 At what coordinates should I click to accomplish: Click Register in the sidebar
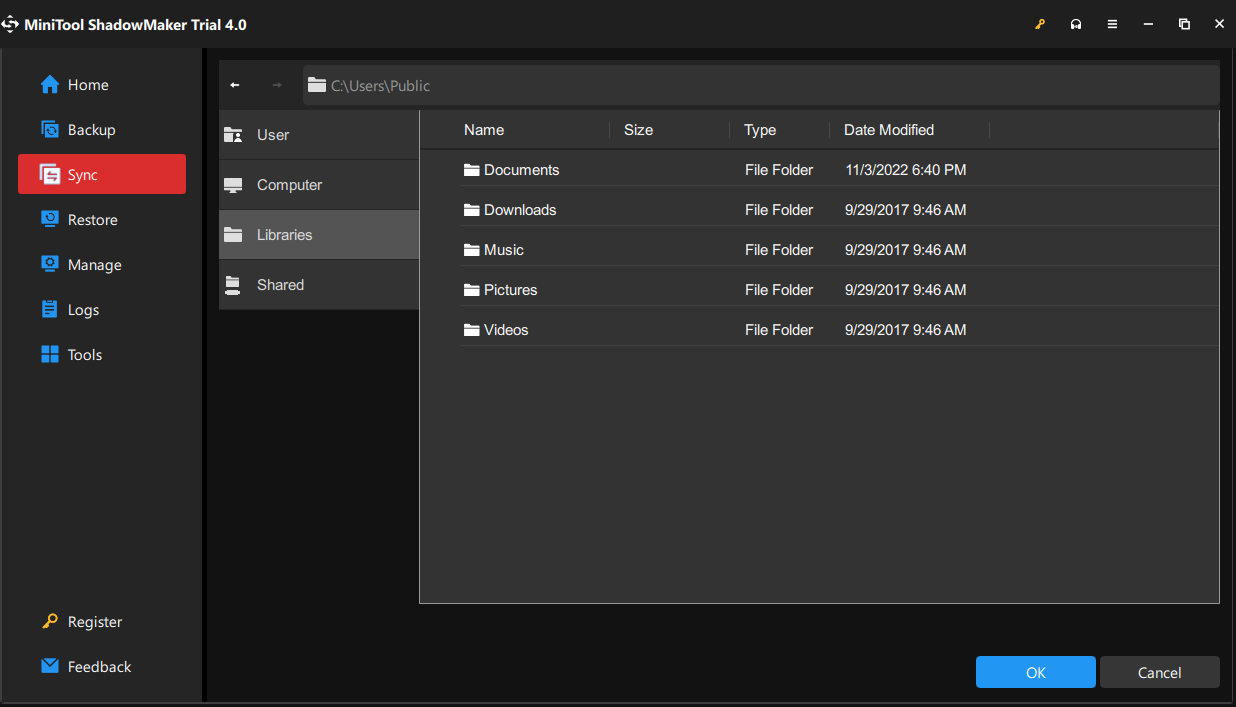102,622
